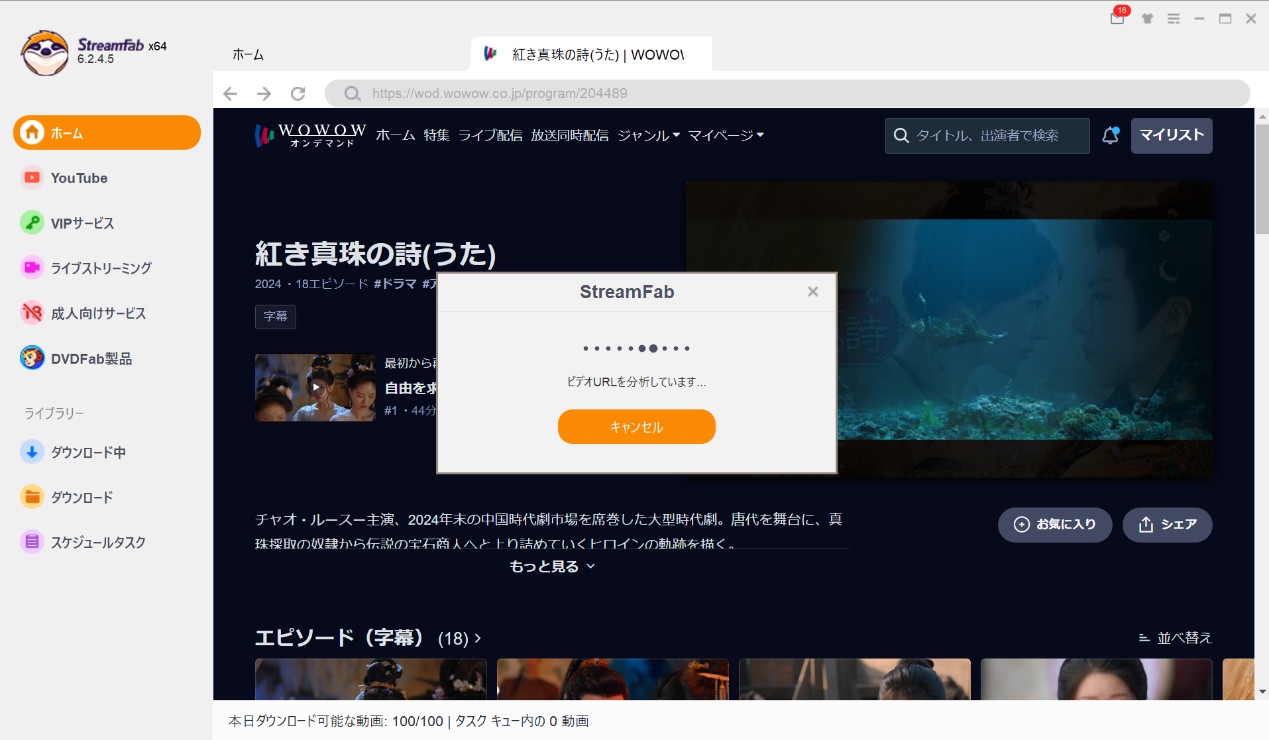Cancel the URL analysis with キャンセル
Viewport: 1269px width, 740px height.
tap(637, 427)
